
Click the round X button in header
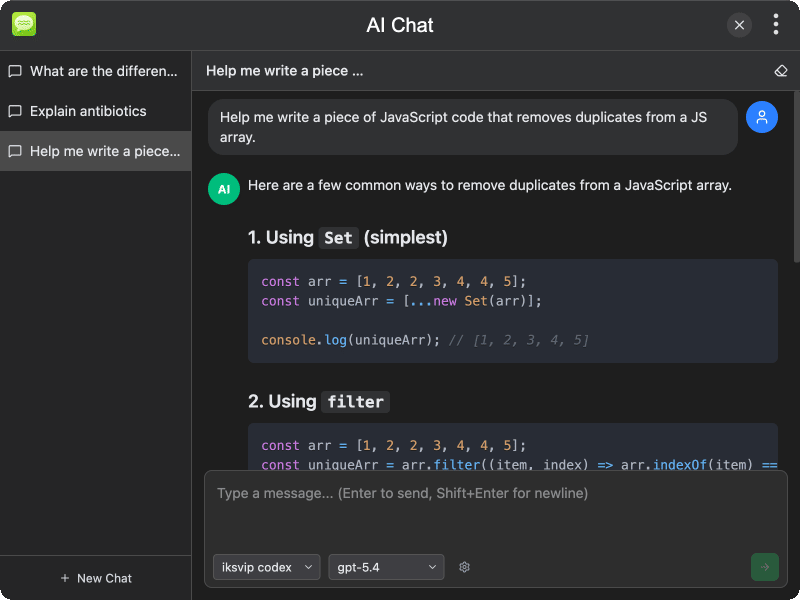(x=739, y=25)
